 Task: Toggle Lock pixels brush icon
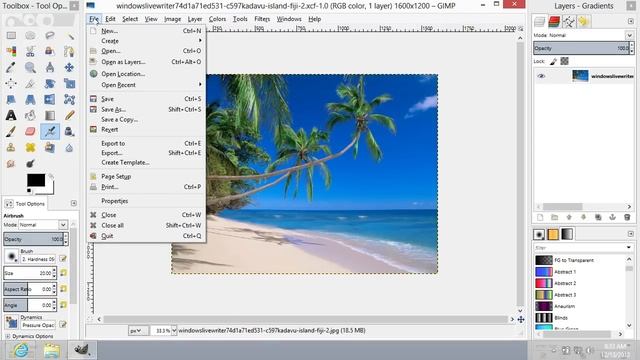tap(553, 61)
